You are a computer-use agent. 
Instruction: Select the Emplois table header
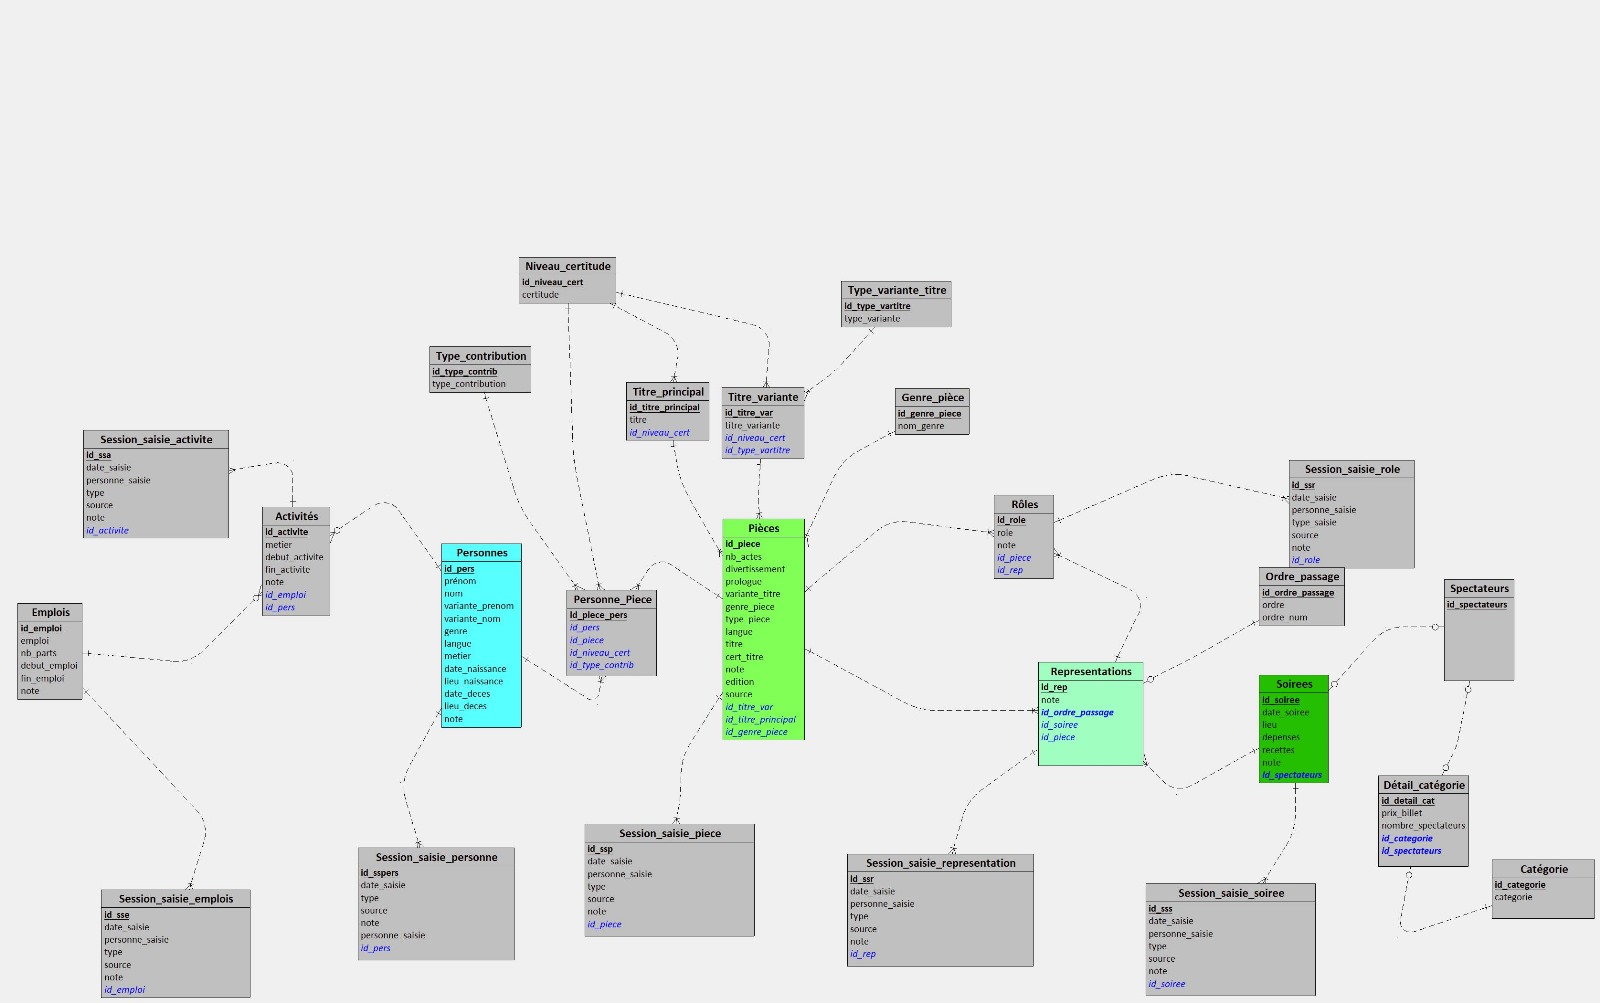click(50, 613)
